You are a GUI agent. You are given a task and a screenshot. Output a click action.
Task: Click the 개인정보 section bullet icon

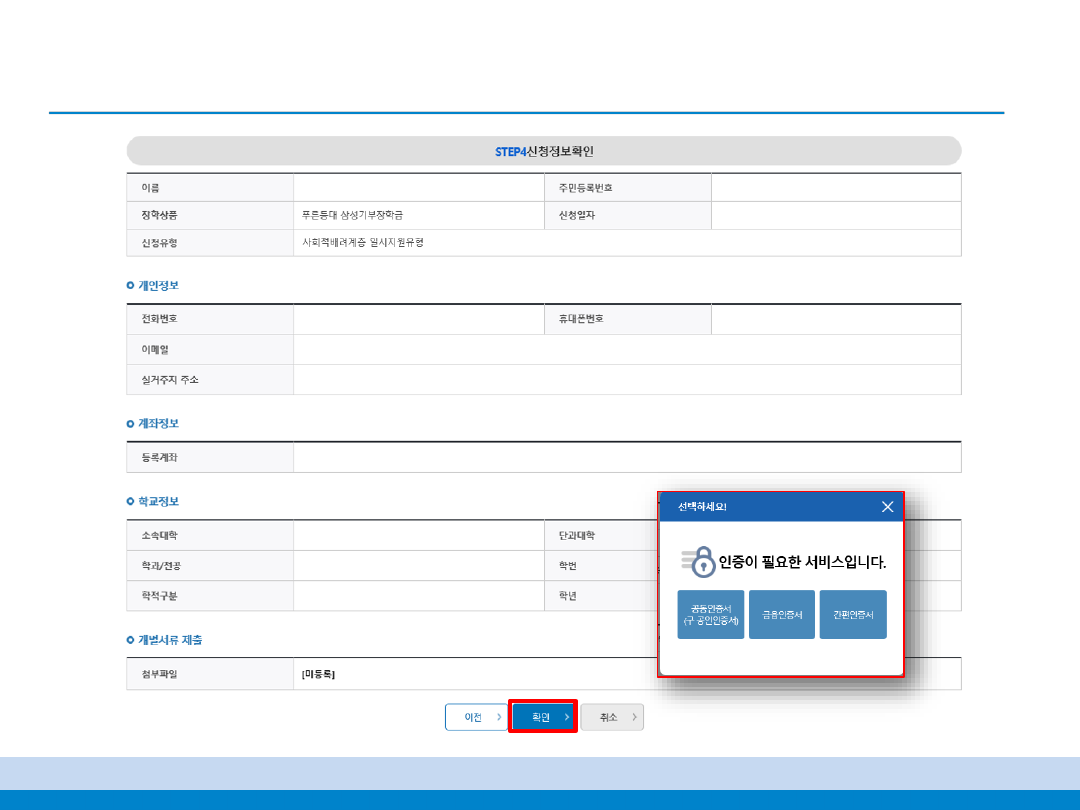tap(131, 286)
